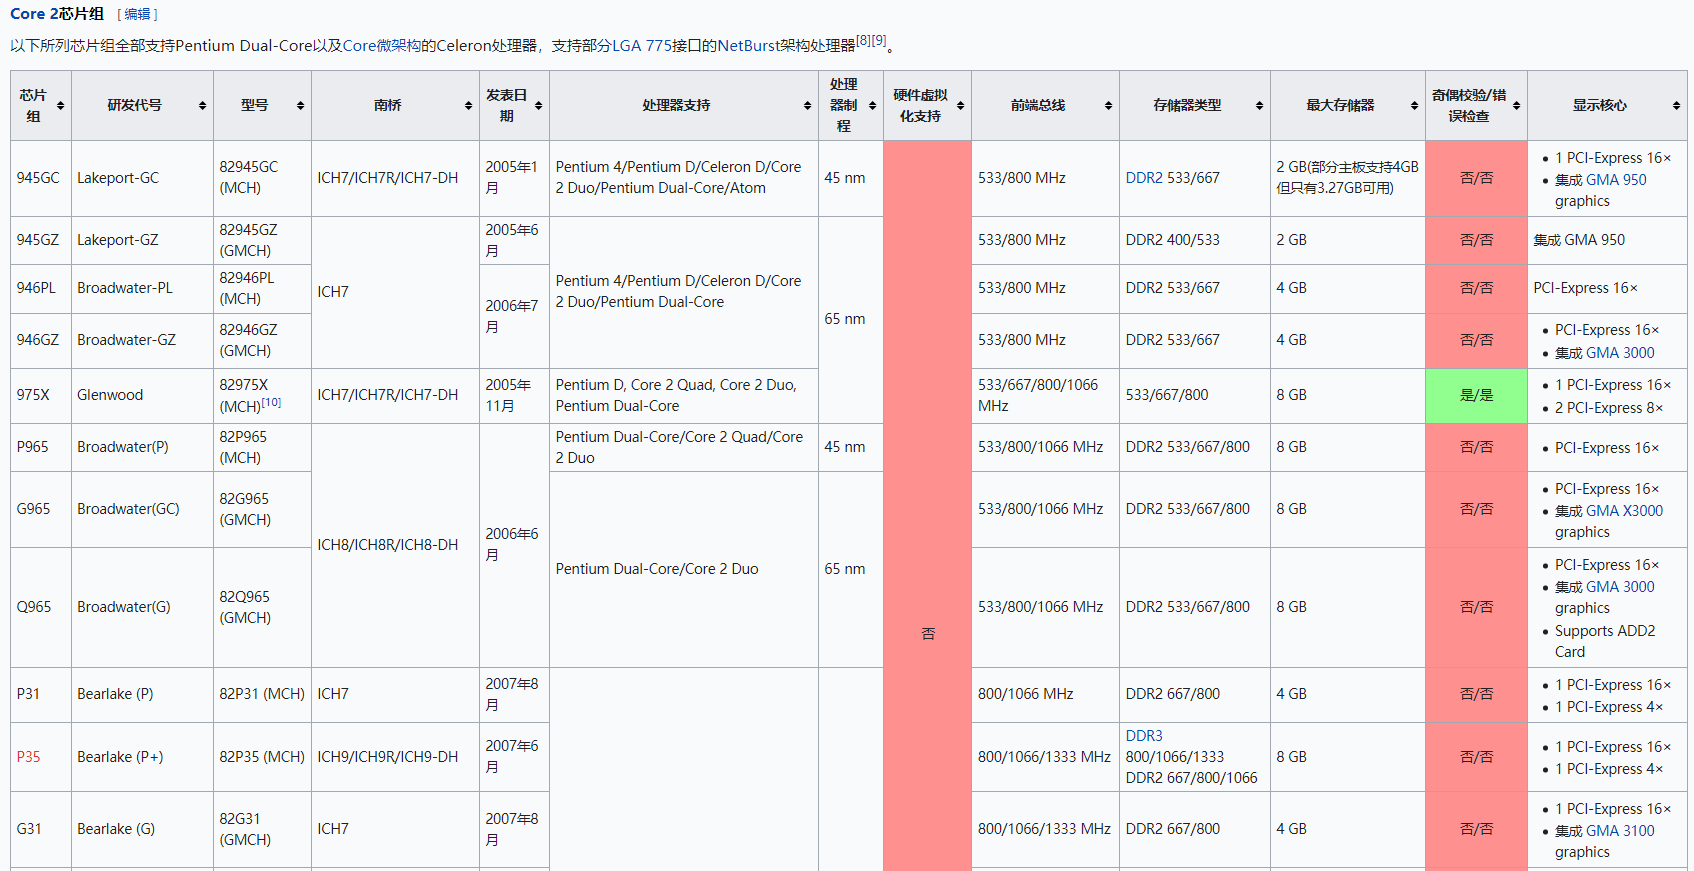1694x871 pixels.
Task: Select the 2006年6月 date cell
Action: tap(514, 545)
